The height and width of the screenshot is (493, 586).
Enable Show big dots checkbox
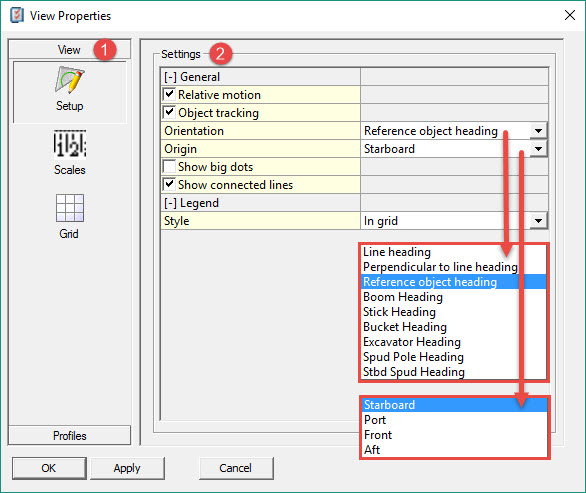click(169, 166)
